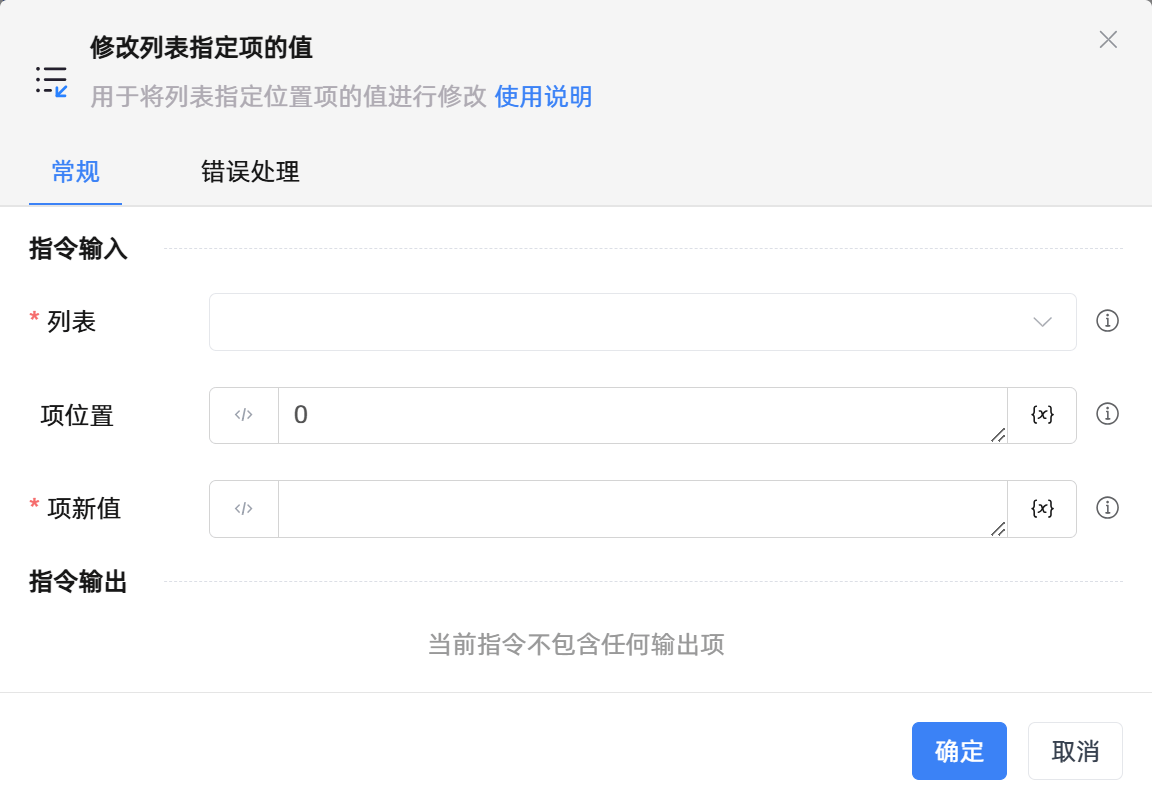The image size is (1152, 808).
Task: Click the list-edit icon beside the dialog title
Action: [x=51, y=81]
